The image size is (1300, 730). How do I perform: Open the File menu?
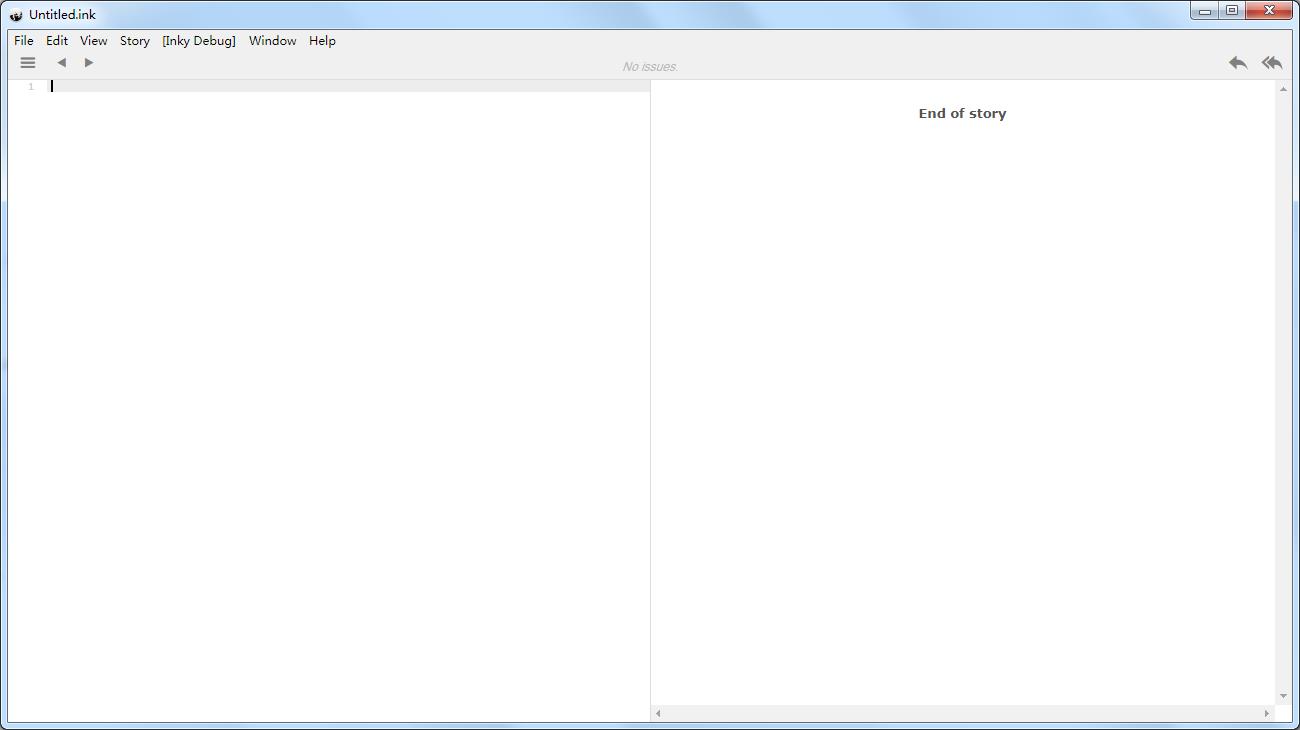(24, 41)
